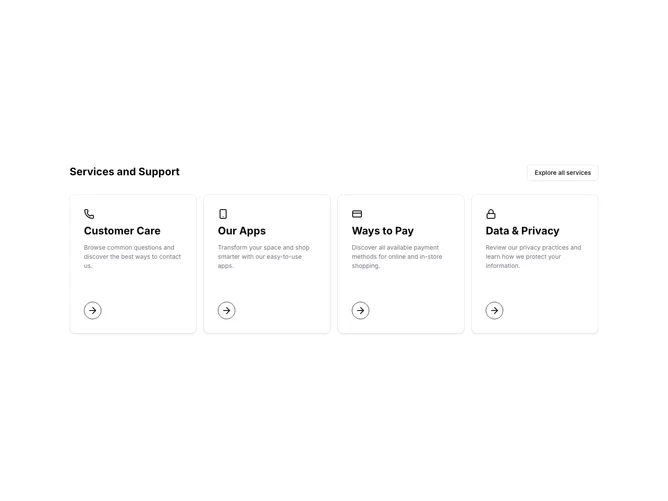Viewport: 668px width, 501px height.
Task: Click the padlock icon above Data & Privacy
Action: click(x=491, y=214)
